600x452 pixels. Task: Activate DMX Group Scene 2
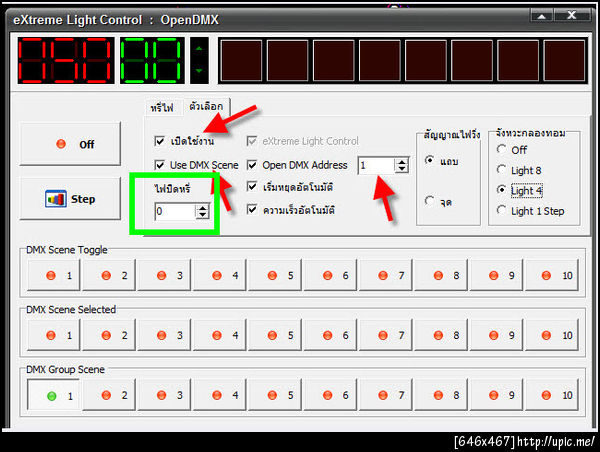[109, 395]
